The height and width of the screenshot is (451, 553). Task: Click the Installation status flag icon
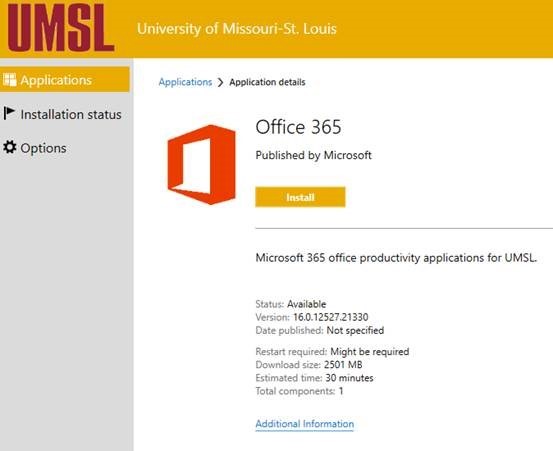(x=9, y=114)
